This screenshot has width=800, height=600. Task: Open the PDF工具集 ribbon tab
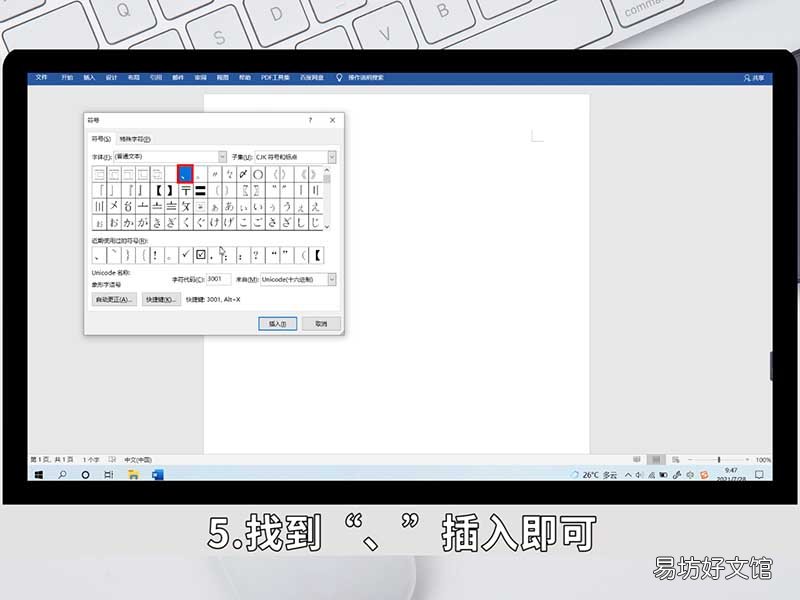point(275,78)
